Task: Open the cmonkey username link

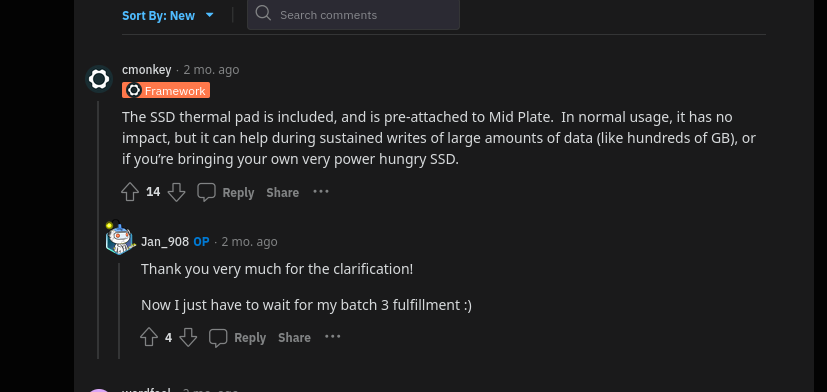Action: pos(147,70)
